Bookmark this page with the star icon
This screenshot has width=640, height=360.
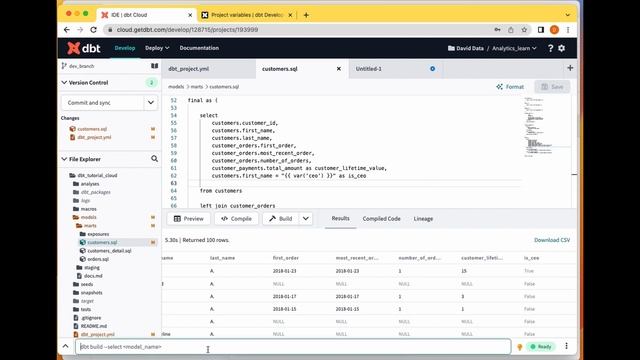click(x=524, y=30)
